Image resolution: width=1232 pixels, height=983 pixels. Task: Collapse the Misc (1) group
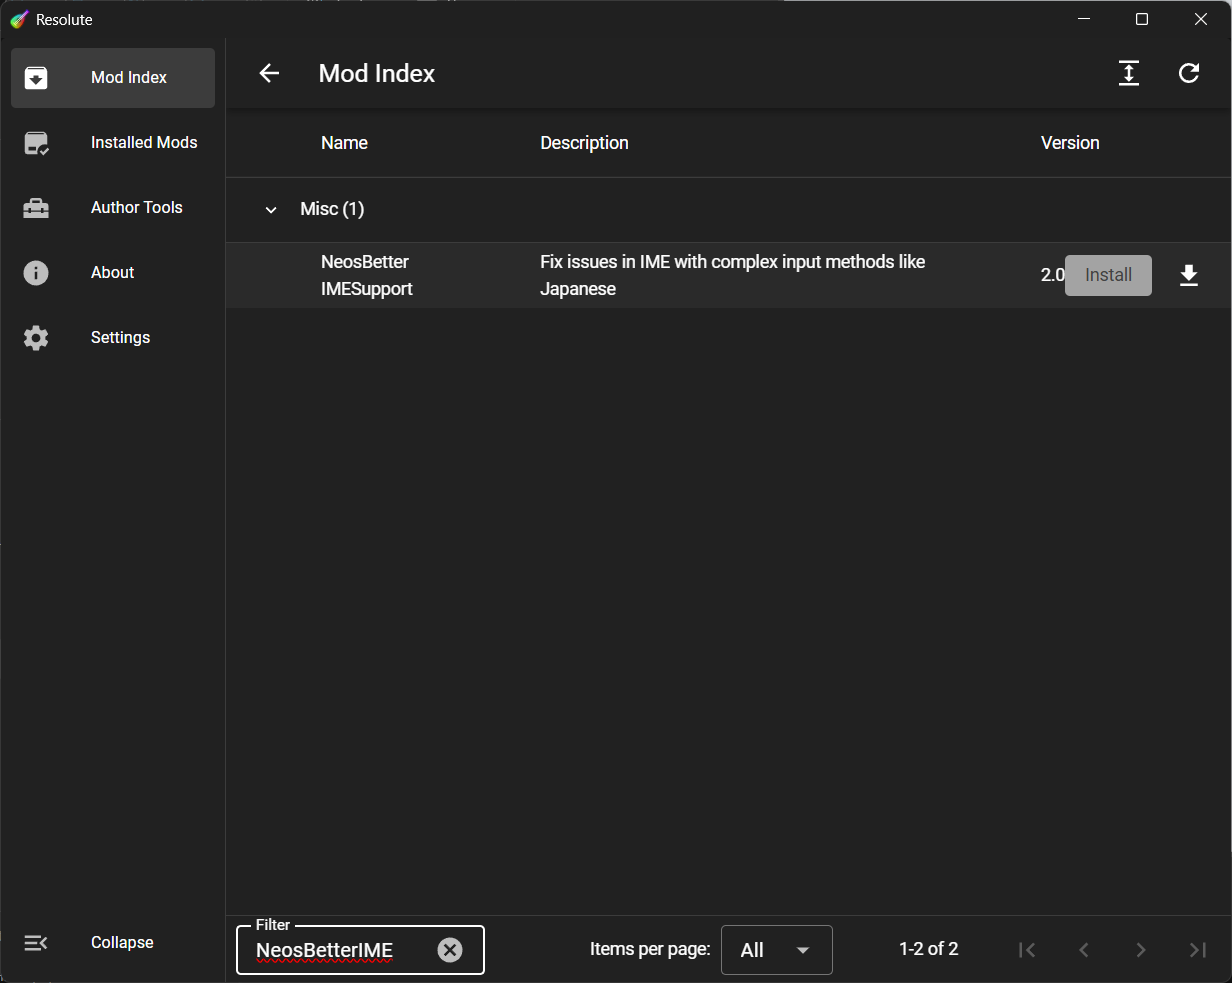(270, 210)
